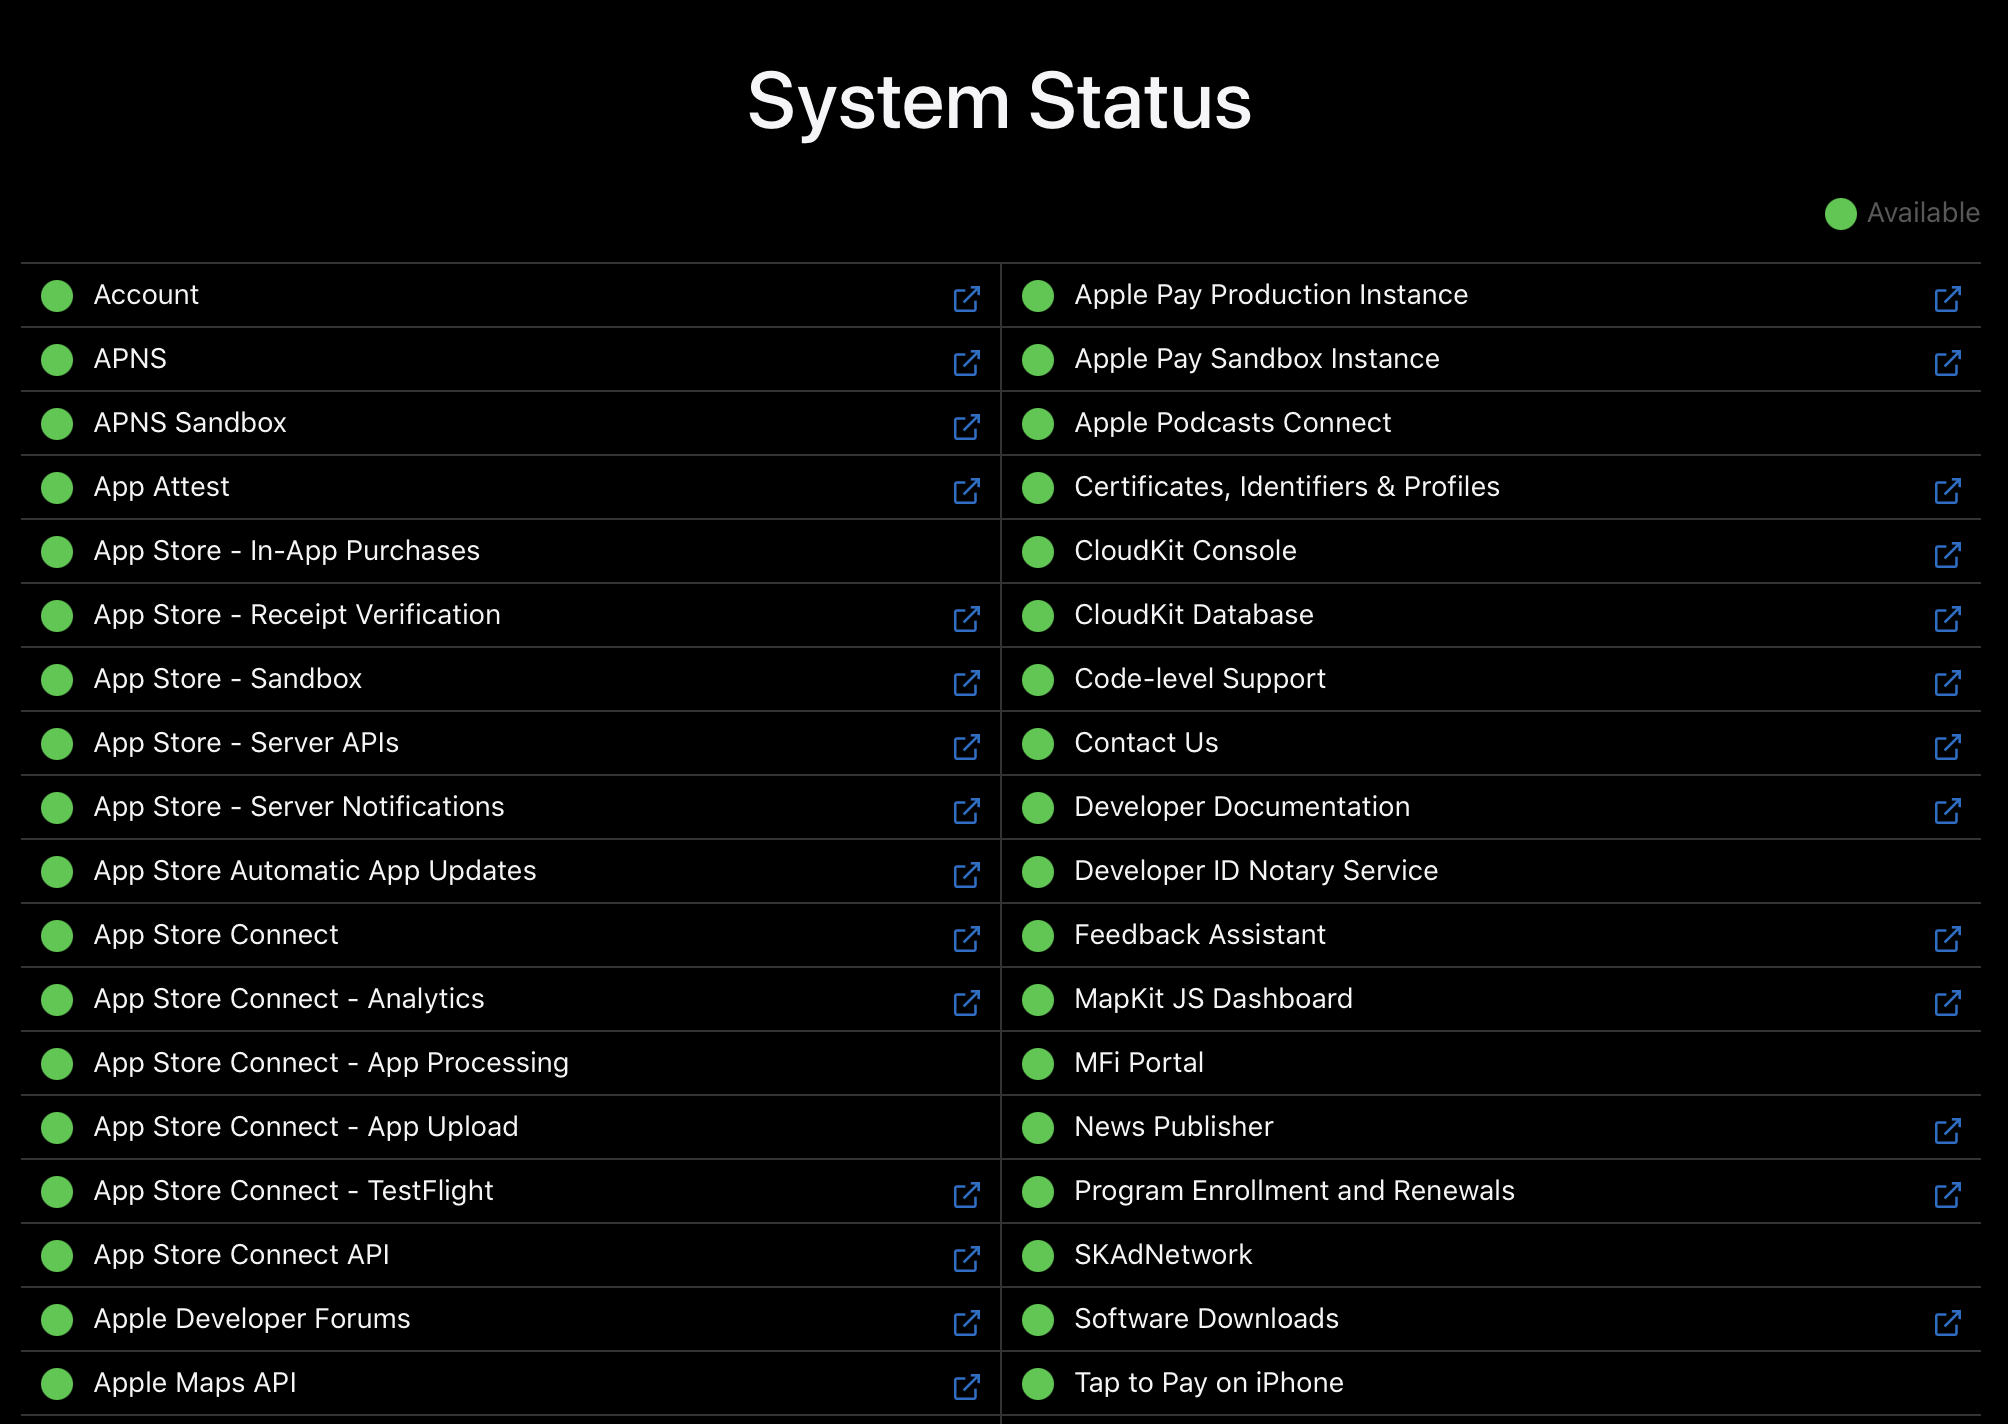Click the CloudKit Console service name

1185,551
